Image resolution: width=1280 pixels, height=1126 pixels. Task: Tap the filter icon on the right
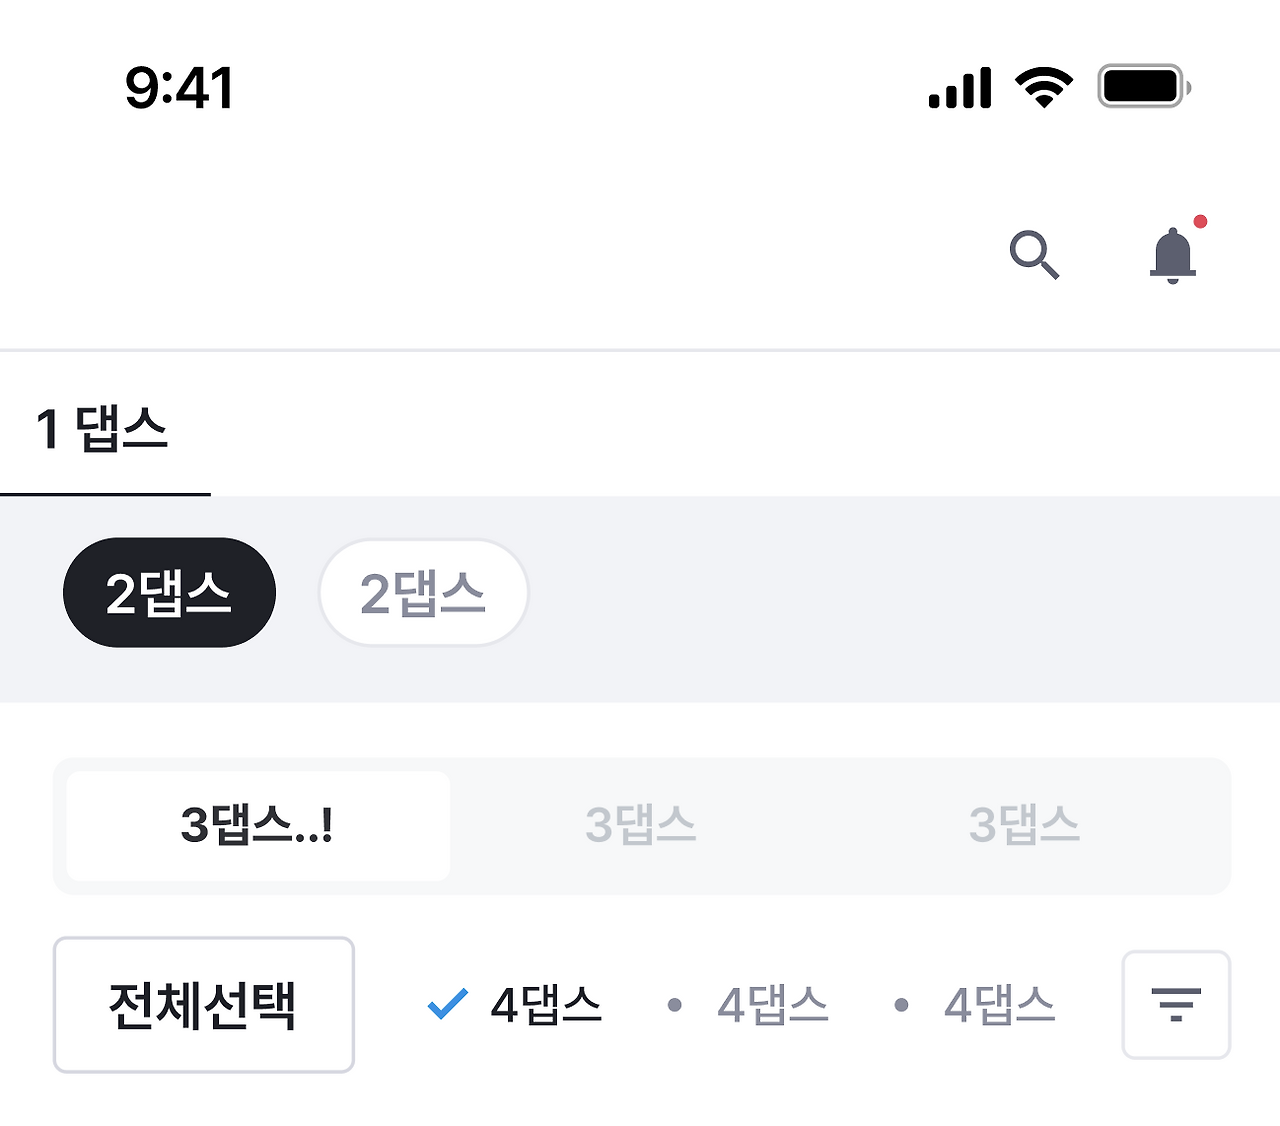(1176, 1005)
